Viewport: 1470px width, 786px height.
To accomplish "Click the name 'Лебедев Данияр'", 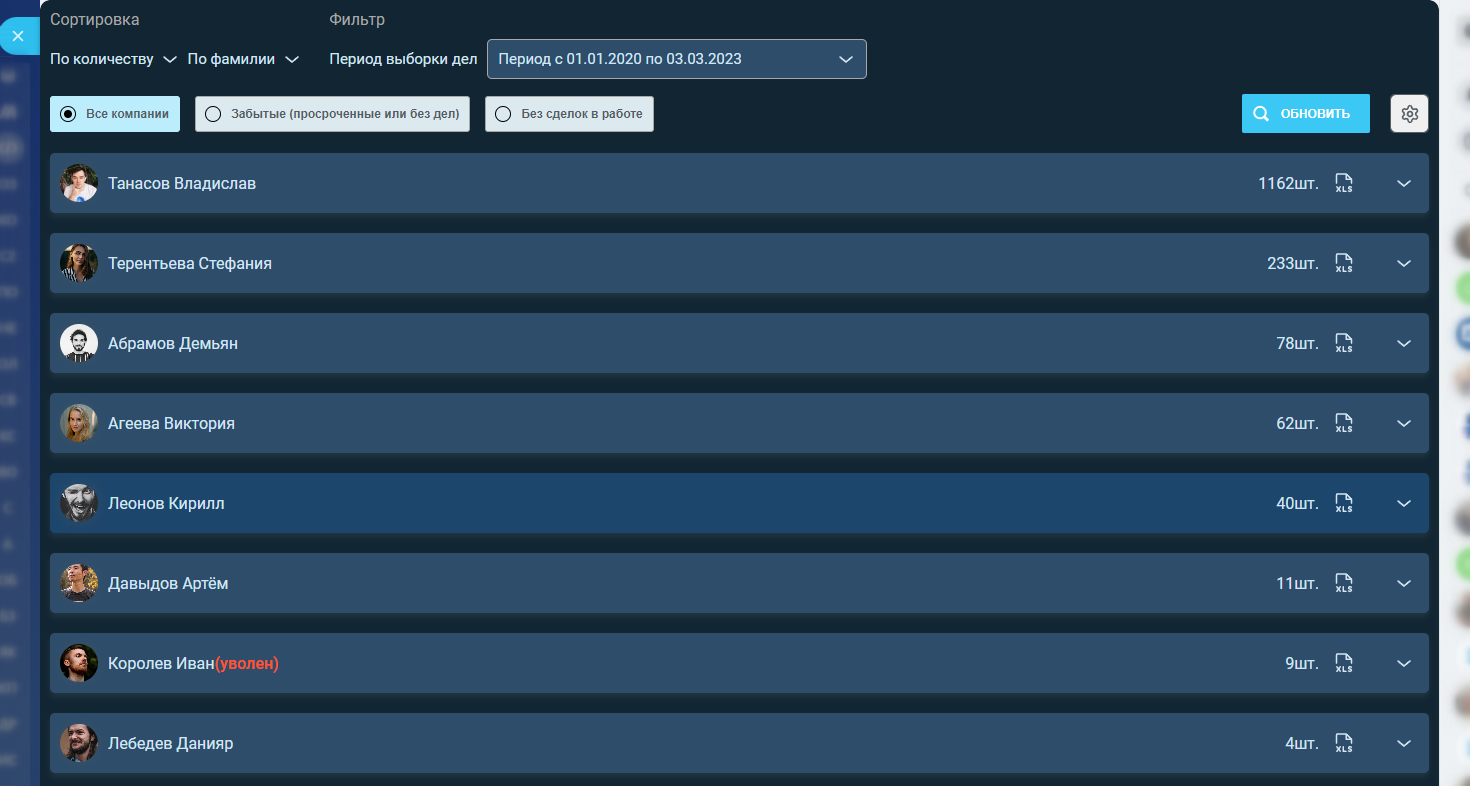I will (170, 743).
